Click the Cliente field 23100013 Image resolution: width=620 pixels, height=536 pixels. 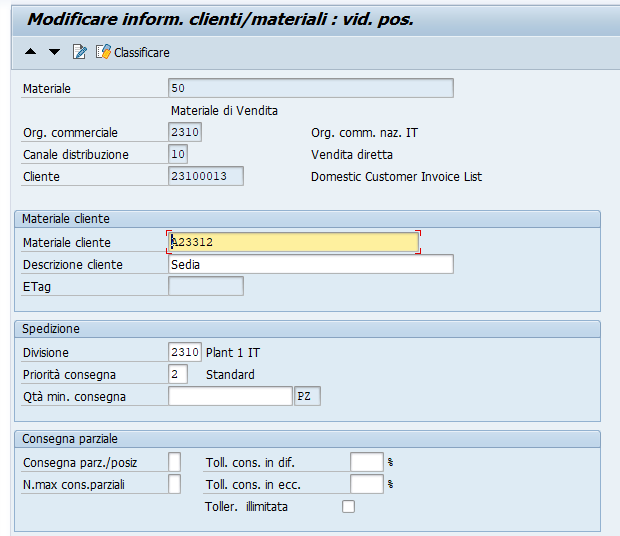206,176
